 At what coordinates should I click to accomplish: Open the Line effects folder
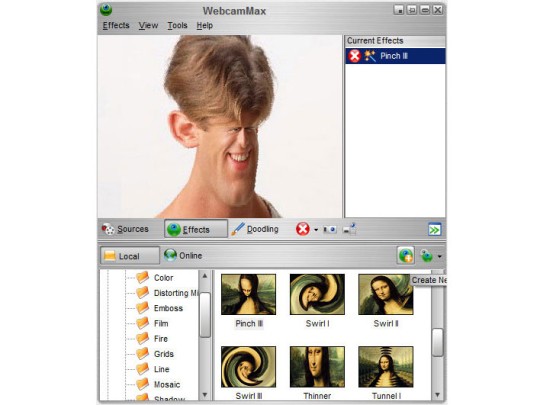click(153, 369)
